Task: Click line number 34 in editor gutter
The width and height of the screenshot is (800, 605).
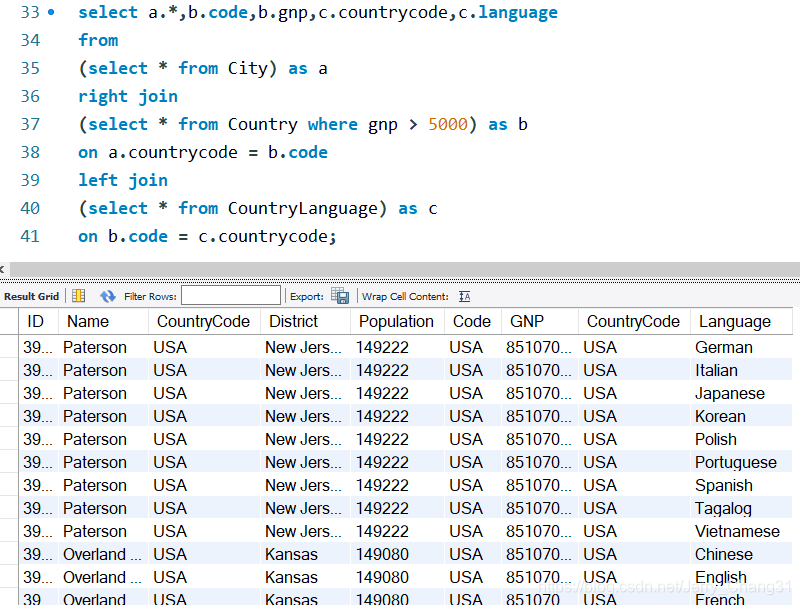Action: (30, 40)
